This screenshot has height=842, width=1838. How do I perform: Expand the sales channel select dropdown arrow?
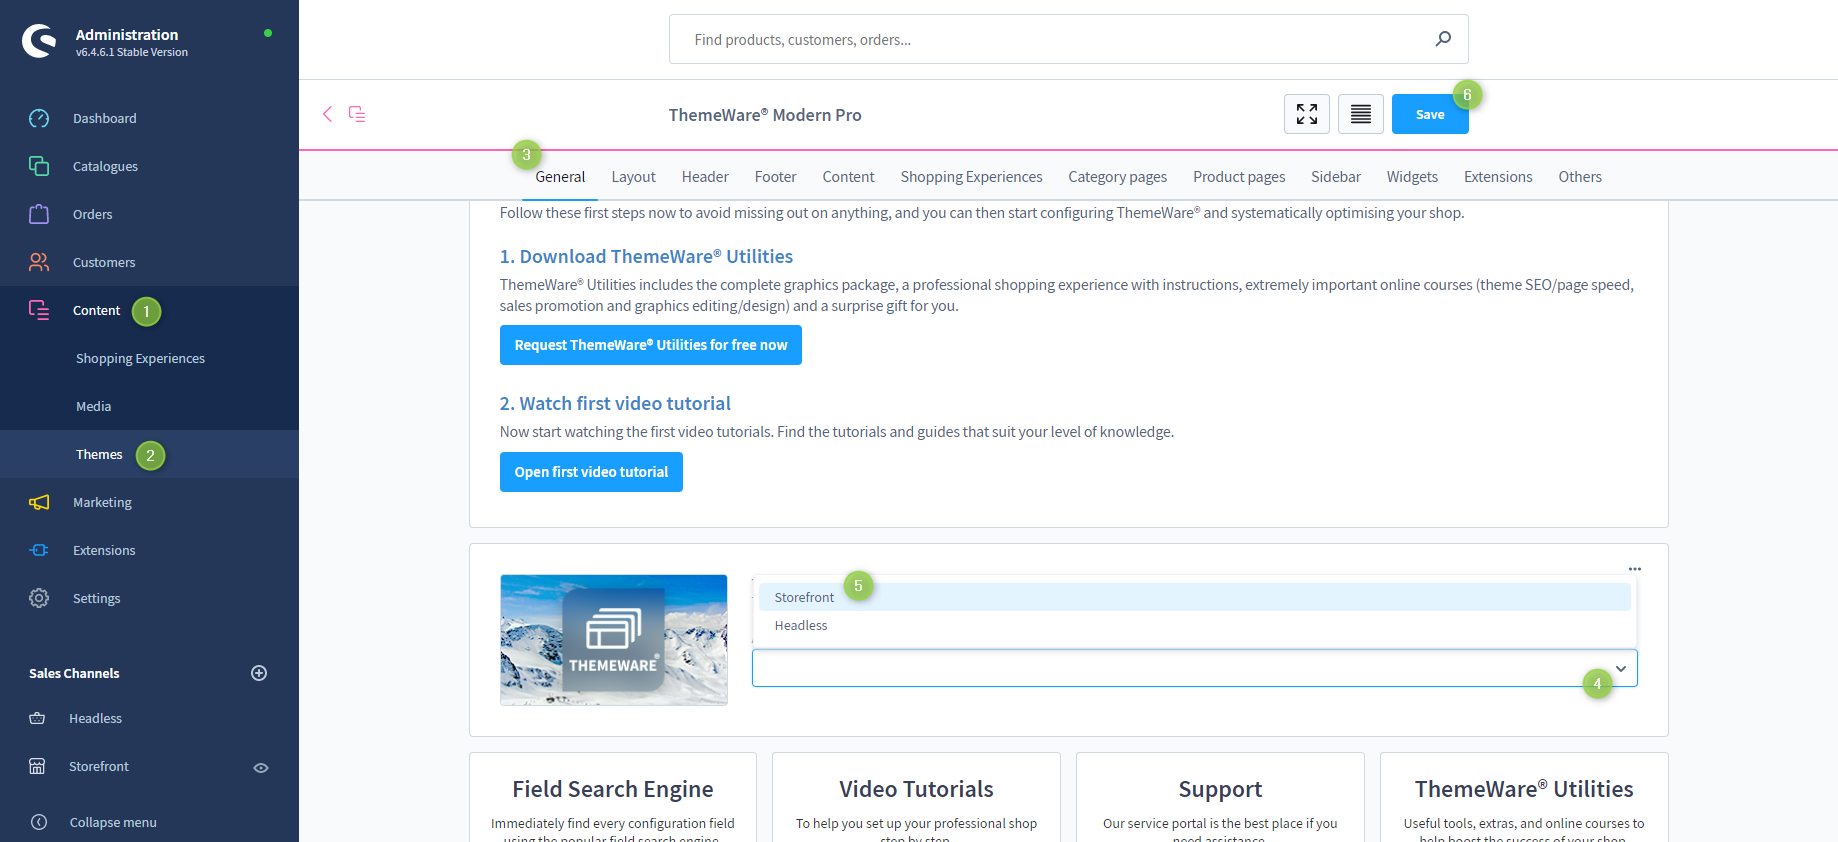1621,668
